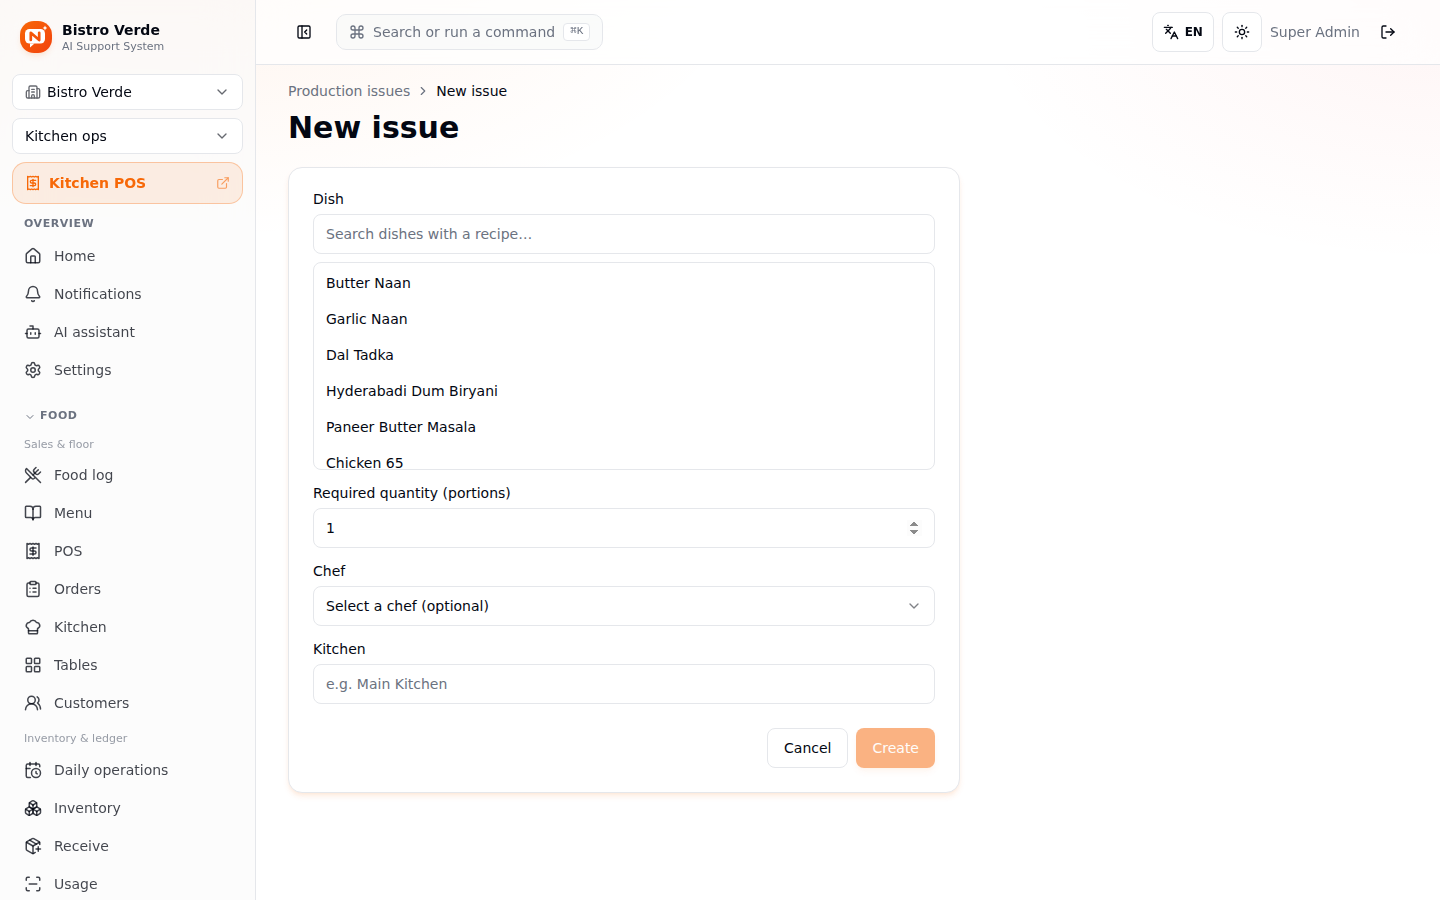Viewport: 1440px width, 900px height.
Task: Open the Select a chef dropdown
Action: coord(624,606)
